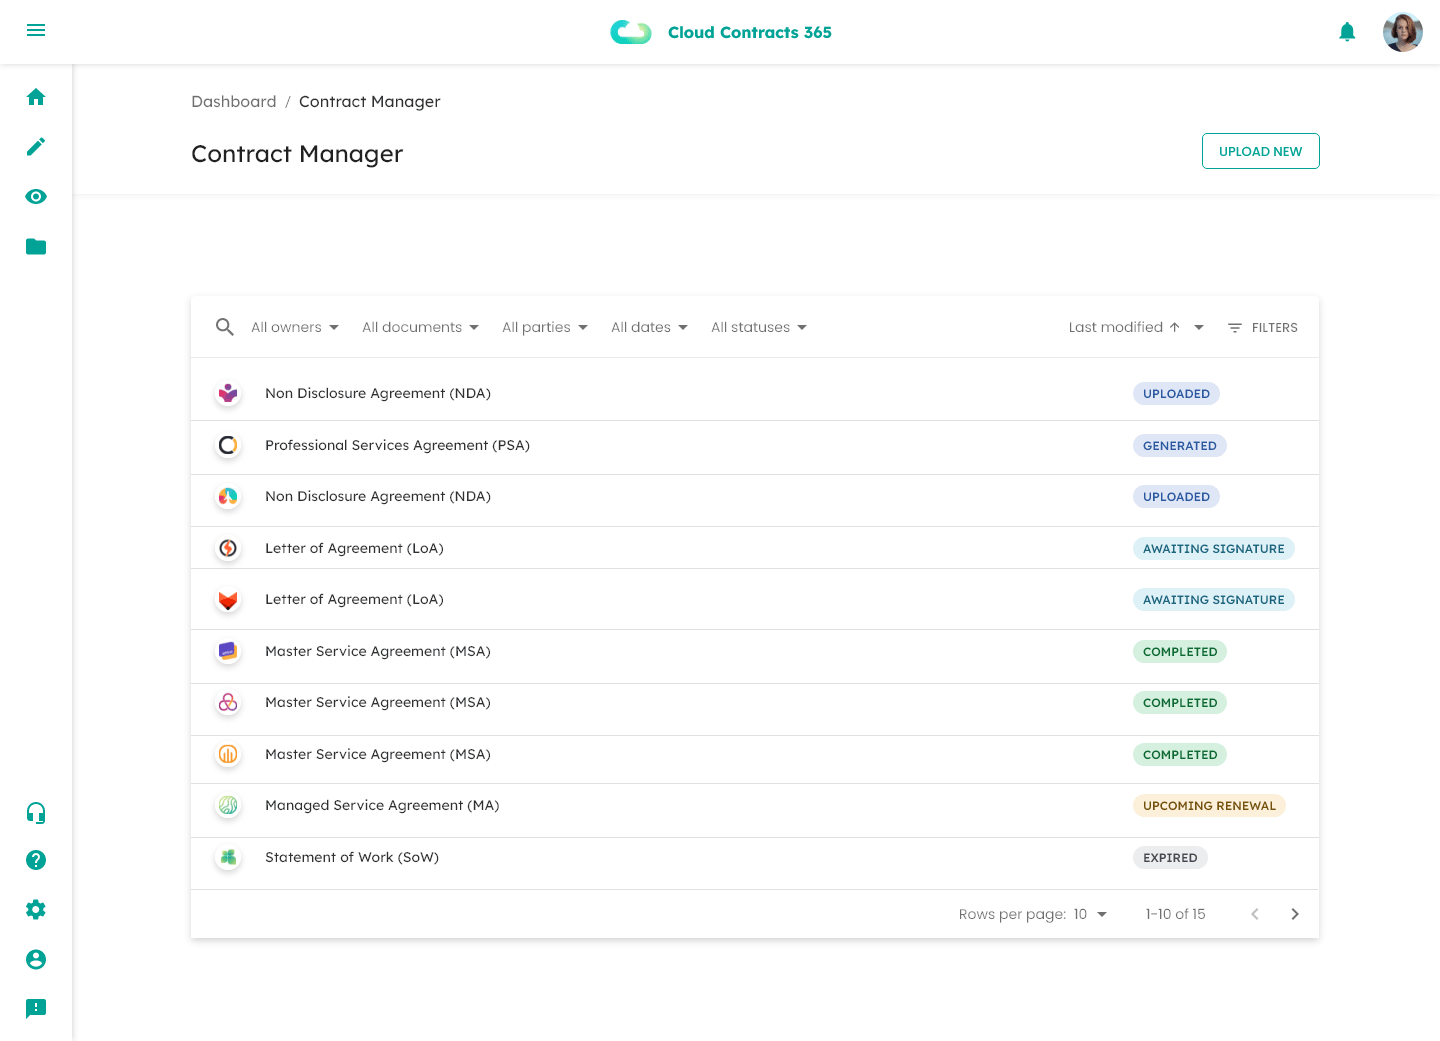Open the settings gear icon

click(x=36, y=910)
